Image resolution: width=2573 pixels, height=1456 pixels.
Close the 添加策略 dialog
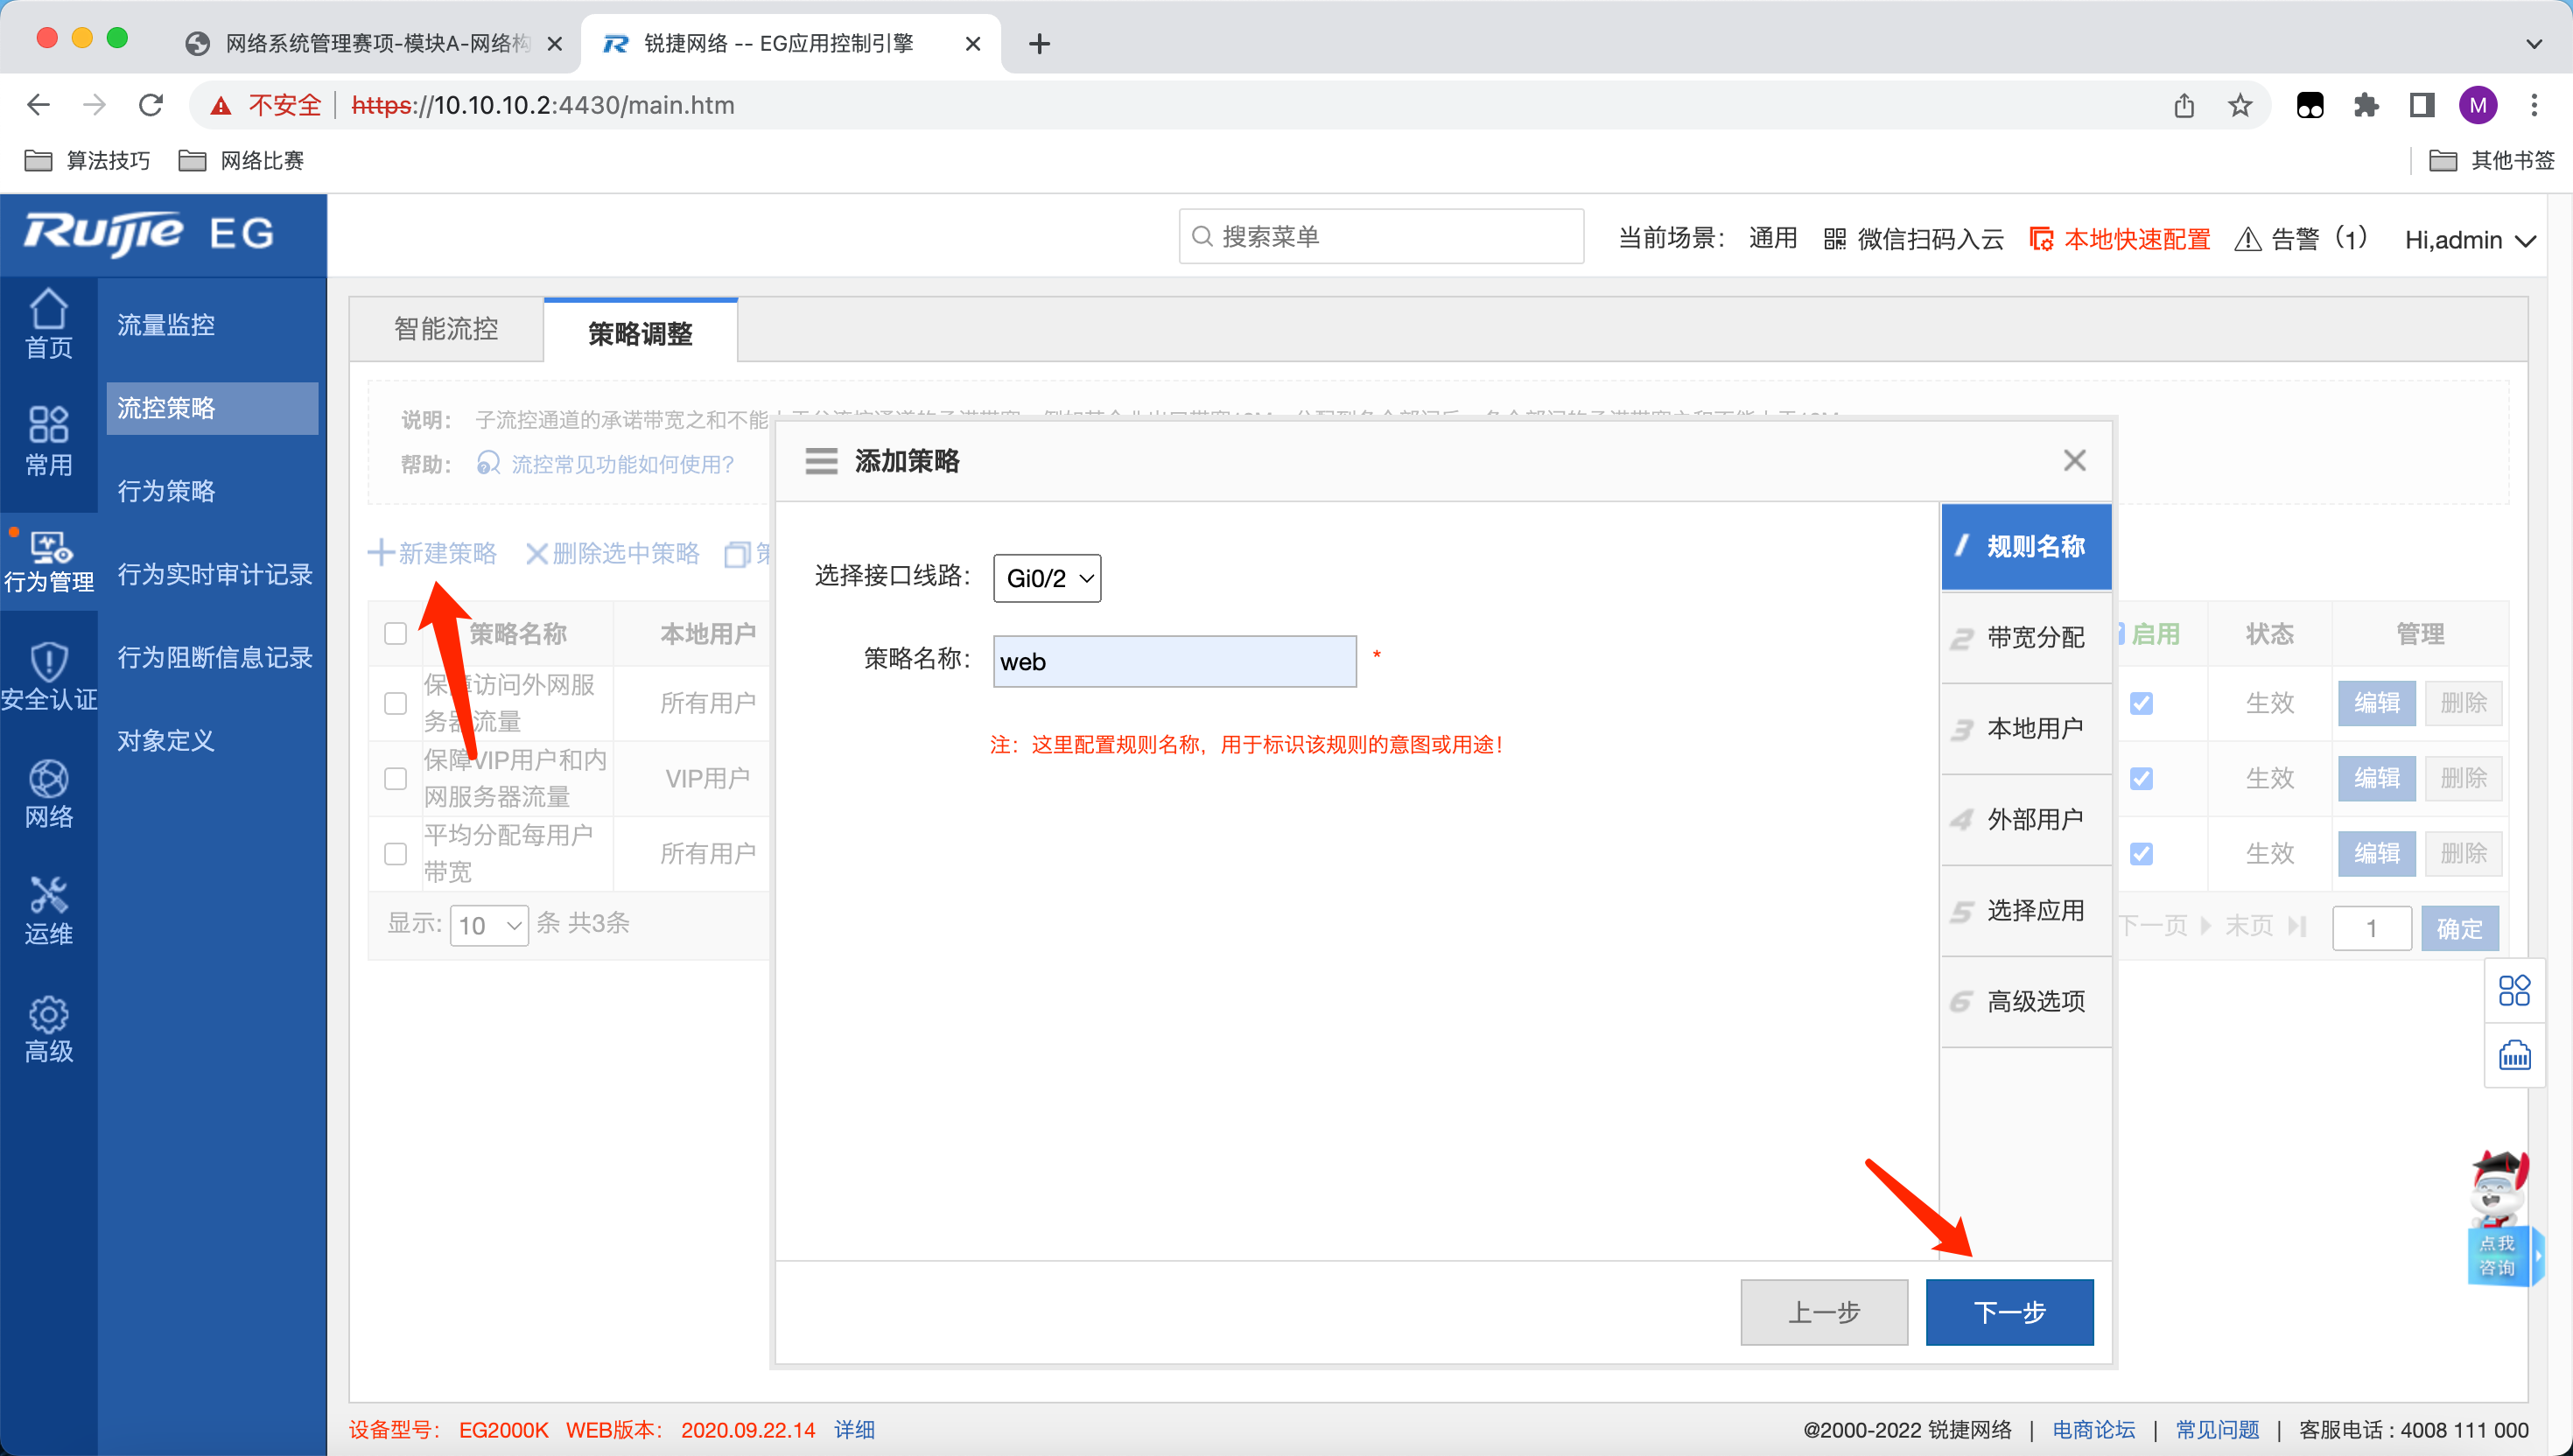coord(2074,460)
